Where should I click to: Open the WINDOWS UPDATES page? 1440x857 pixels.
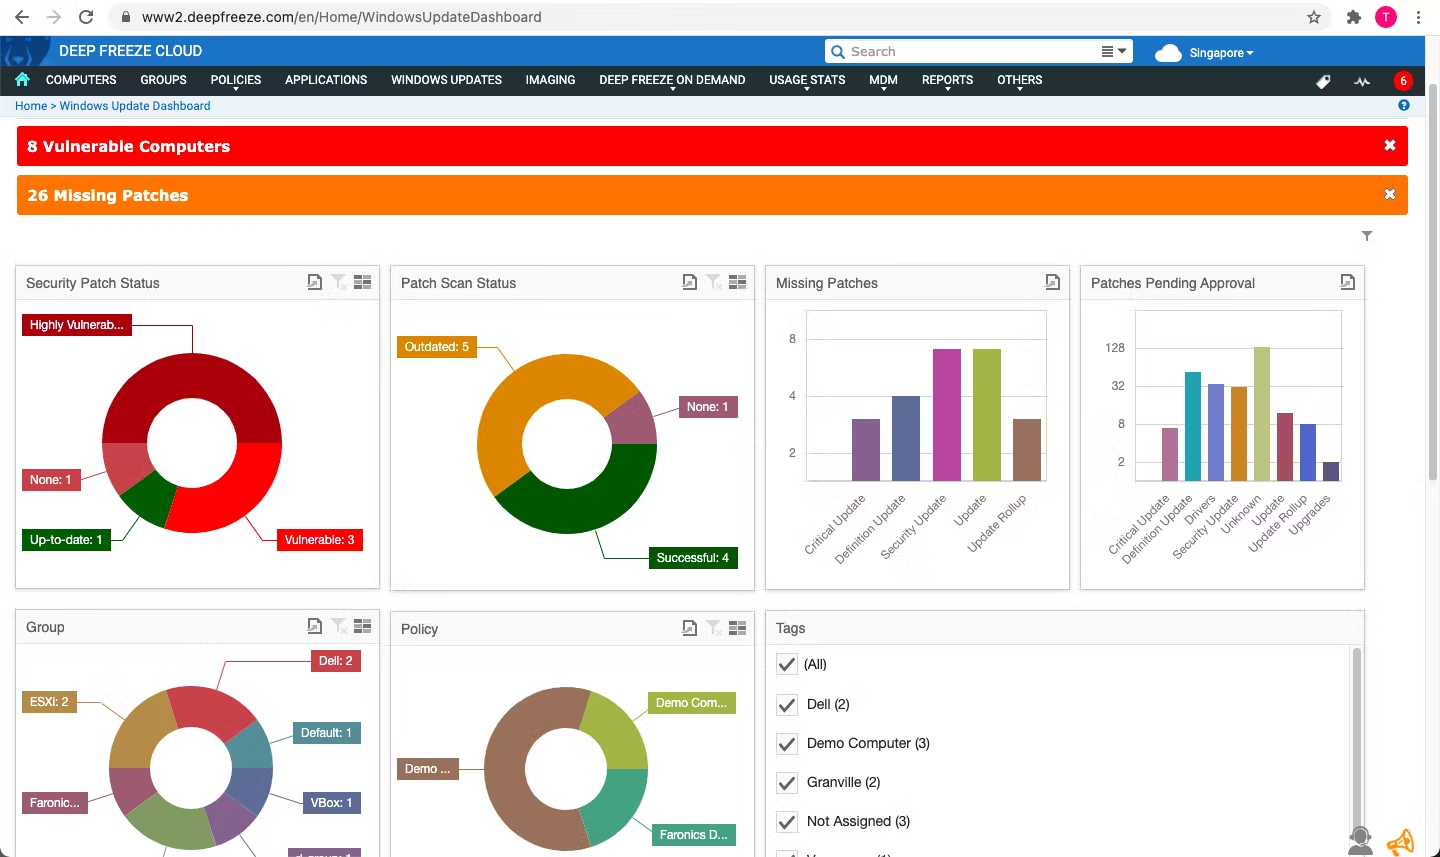(446, 80)
